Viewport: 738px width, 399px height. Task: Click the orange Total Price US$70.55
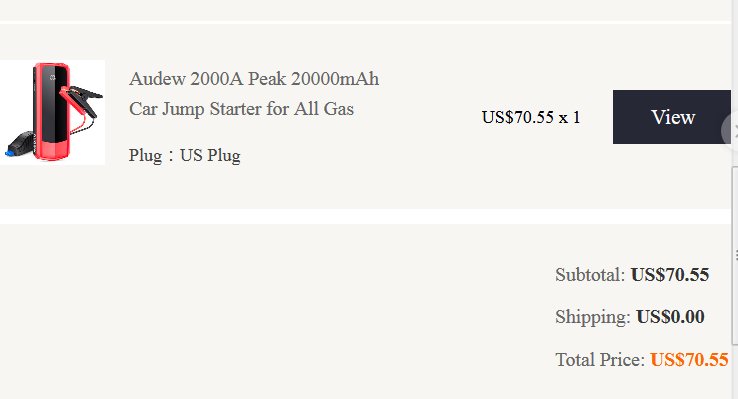[x=690, y=359]
